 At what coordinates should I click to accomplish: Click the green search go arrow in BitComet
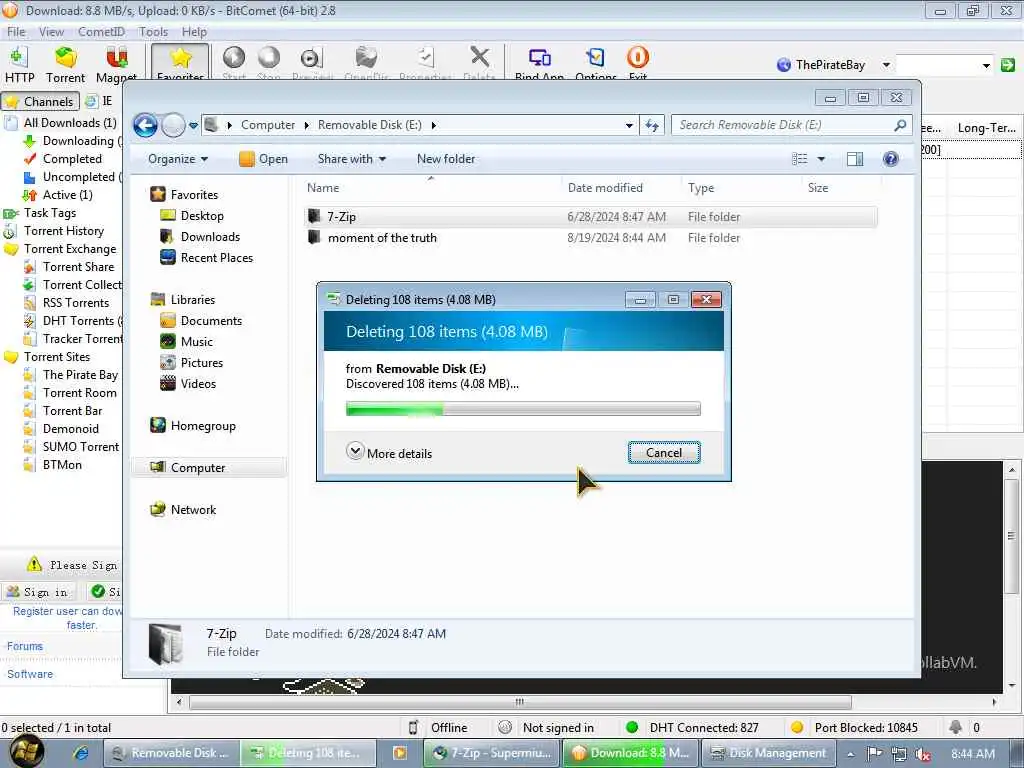click(1008, 65)
